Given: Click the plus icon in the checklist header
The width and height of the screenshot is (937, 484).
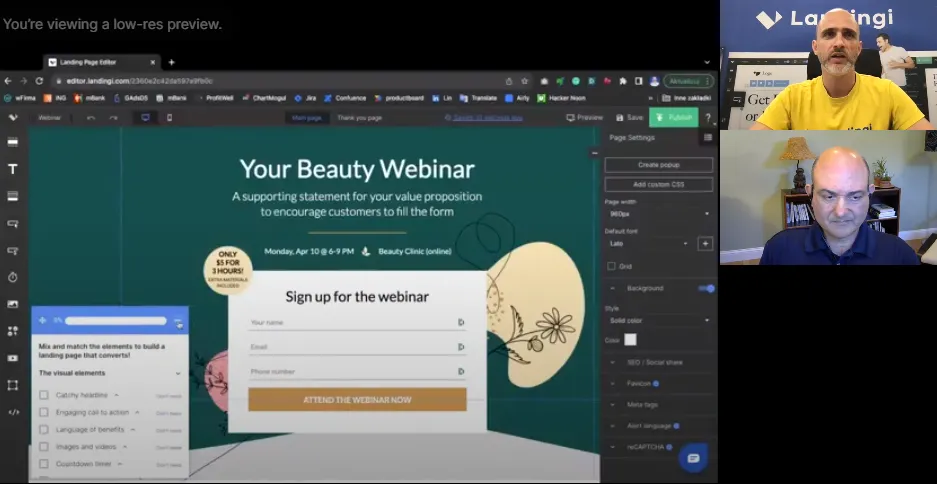Looking at the screenshot, I should (42, 320).
